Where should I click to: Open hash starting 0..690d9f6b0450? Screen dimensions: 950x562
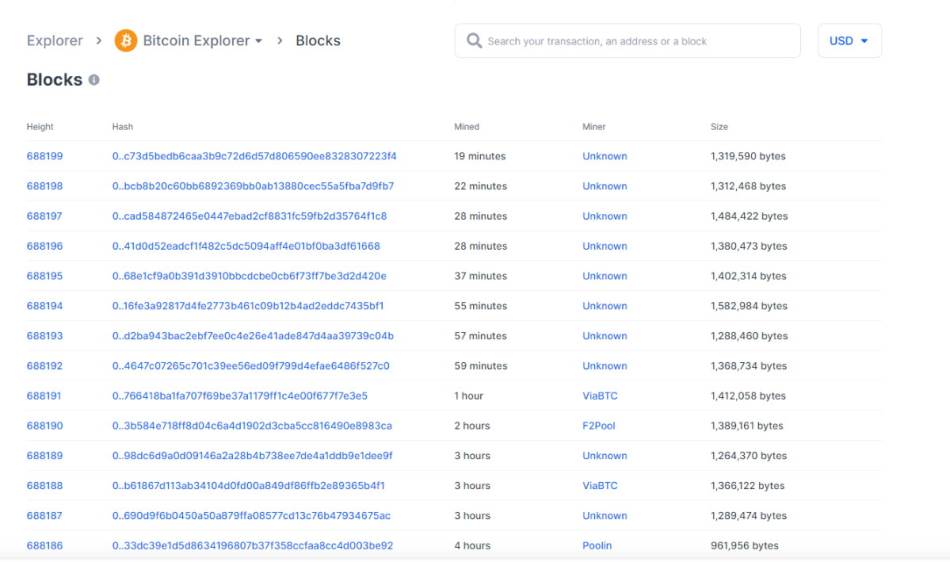251,516
